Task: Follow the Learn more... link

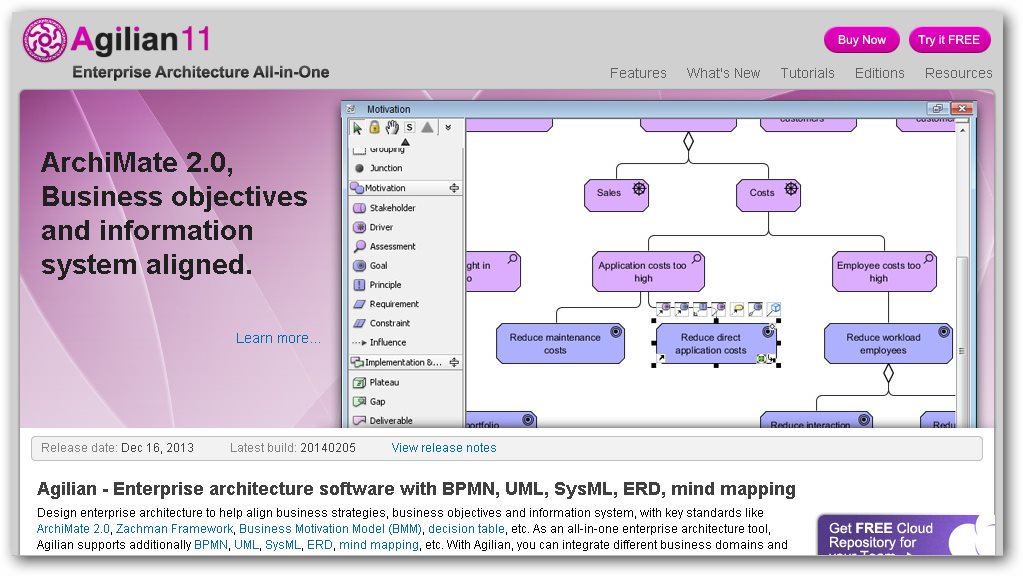Action: click(x=278, y=338)
